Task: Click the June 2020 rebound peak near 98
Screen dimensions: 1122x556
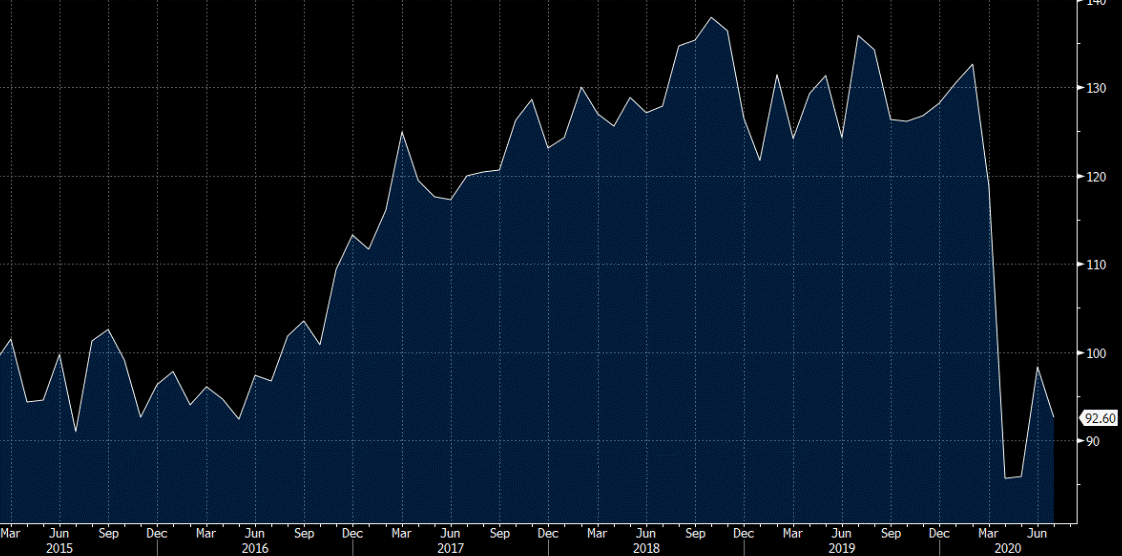Action: coord(1038,368)
